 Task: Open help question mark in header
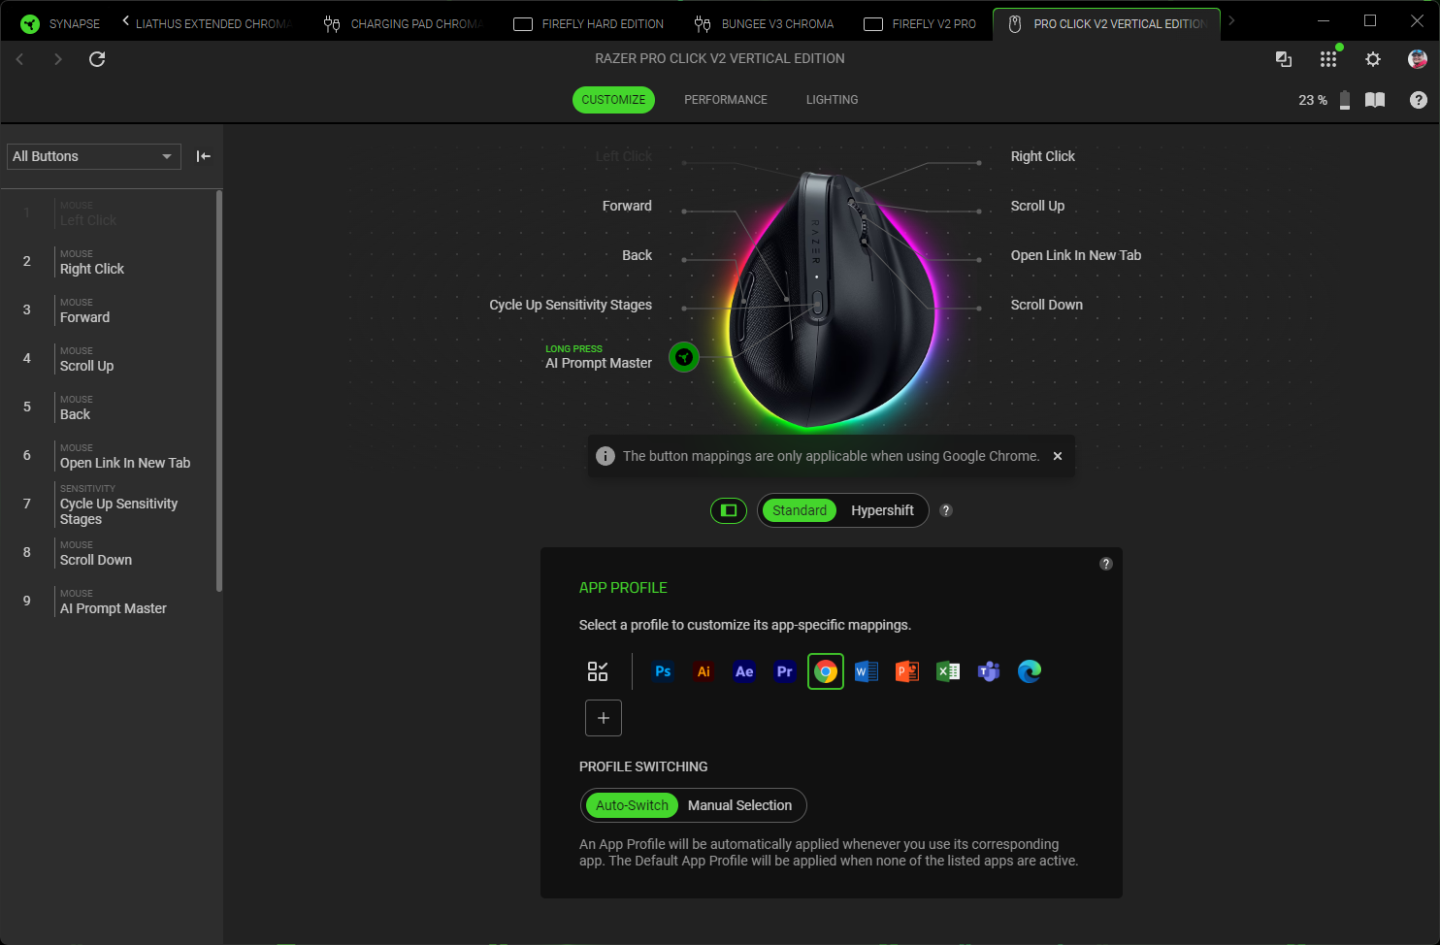(1418, 100)
